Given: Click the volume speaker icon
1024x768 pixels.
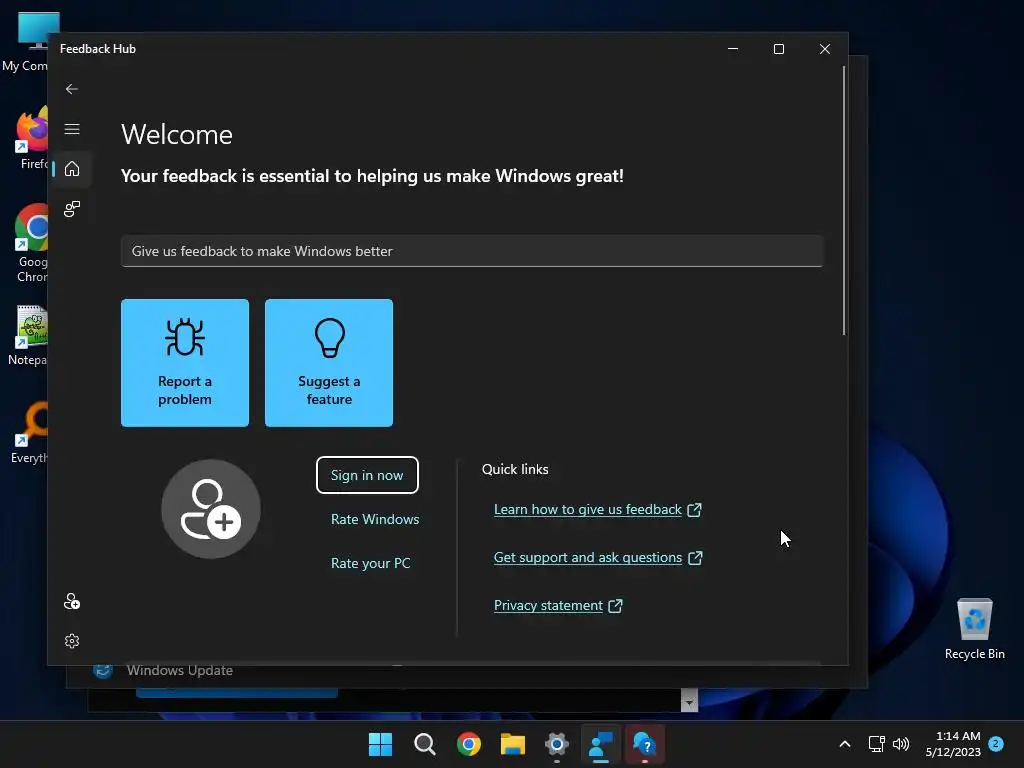Looking at the screenshot, I should click(901, 744).
